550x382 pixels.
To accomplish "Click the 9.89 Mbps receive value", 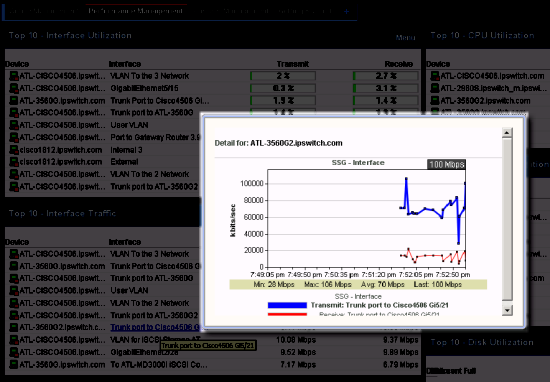I will 400,352.
